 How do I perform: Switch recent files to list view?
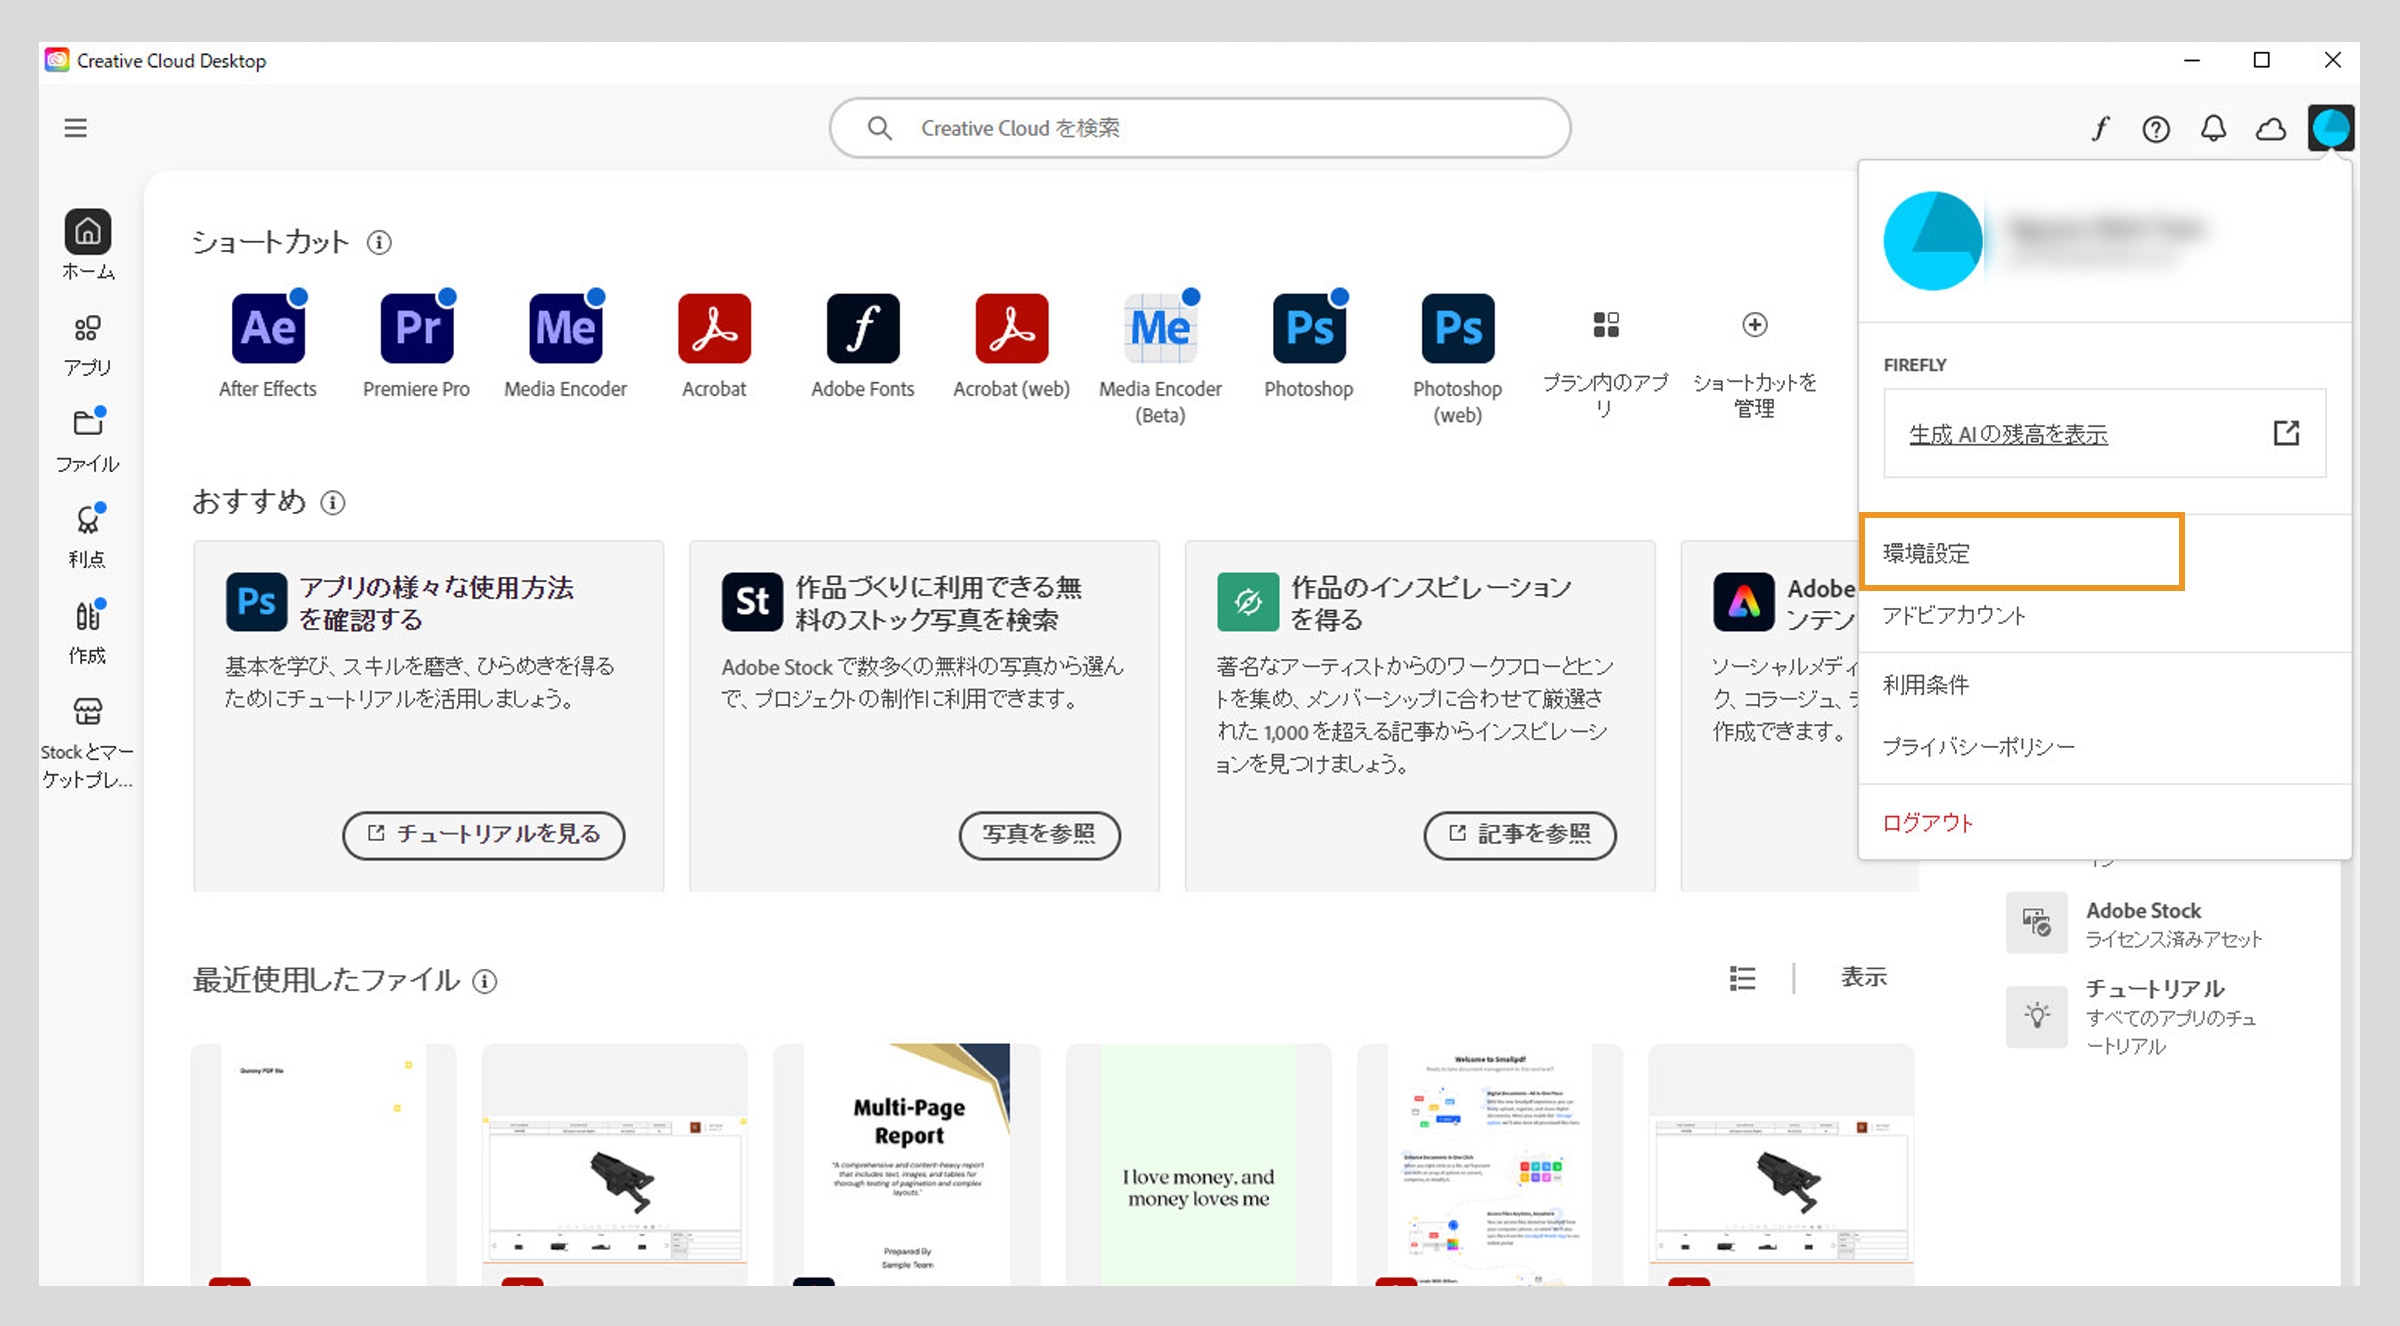1740,979
